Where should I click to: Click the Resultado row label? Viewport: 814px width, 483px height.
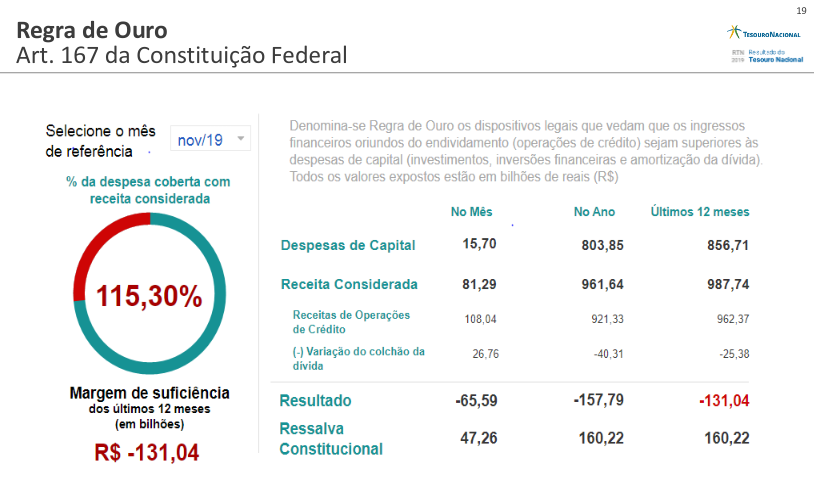[x=315, y=400]
